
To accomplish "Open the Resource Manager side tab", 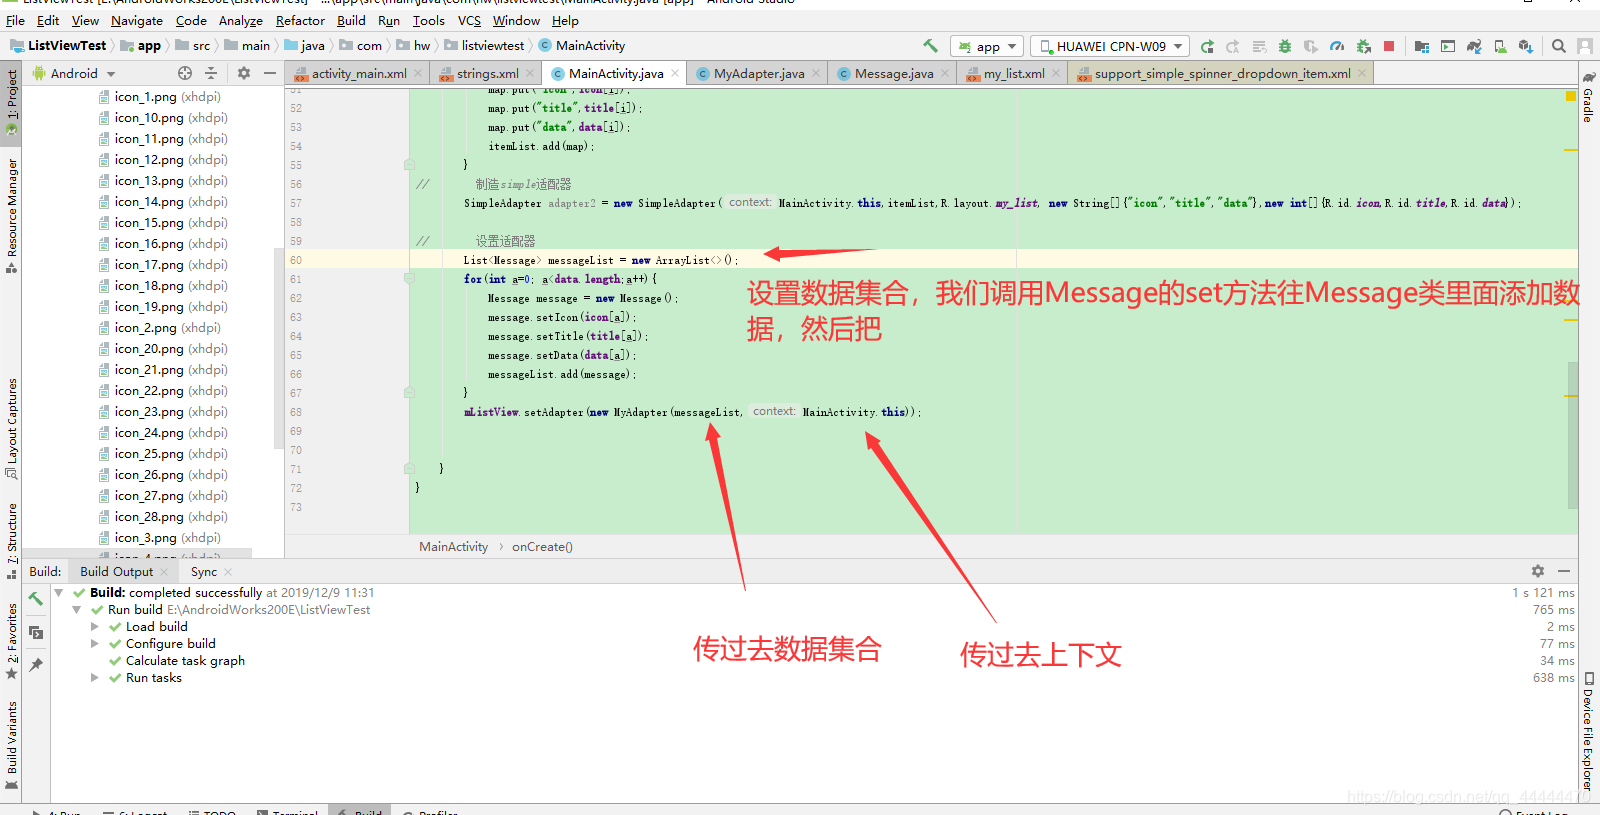I will (x=12, y=215).
